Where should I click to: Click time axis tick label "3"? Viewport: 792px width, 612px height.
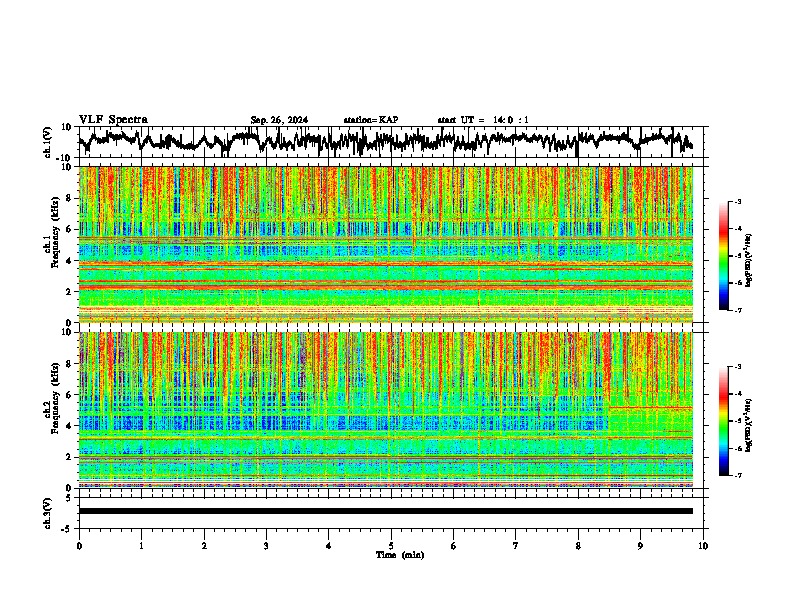pos(266,546)
